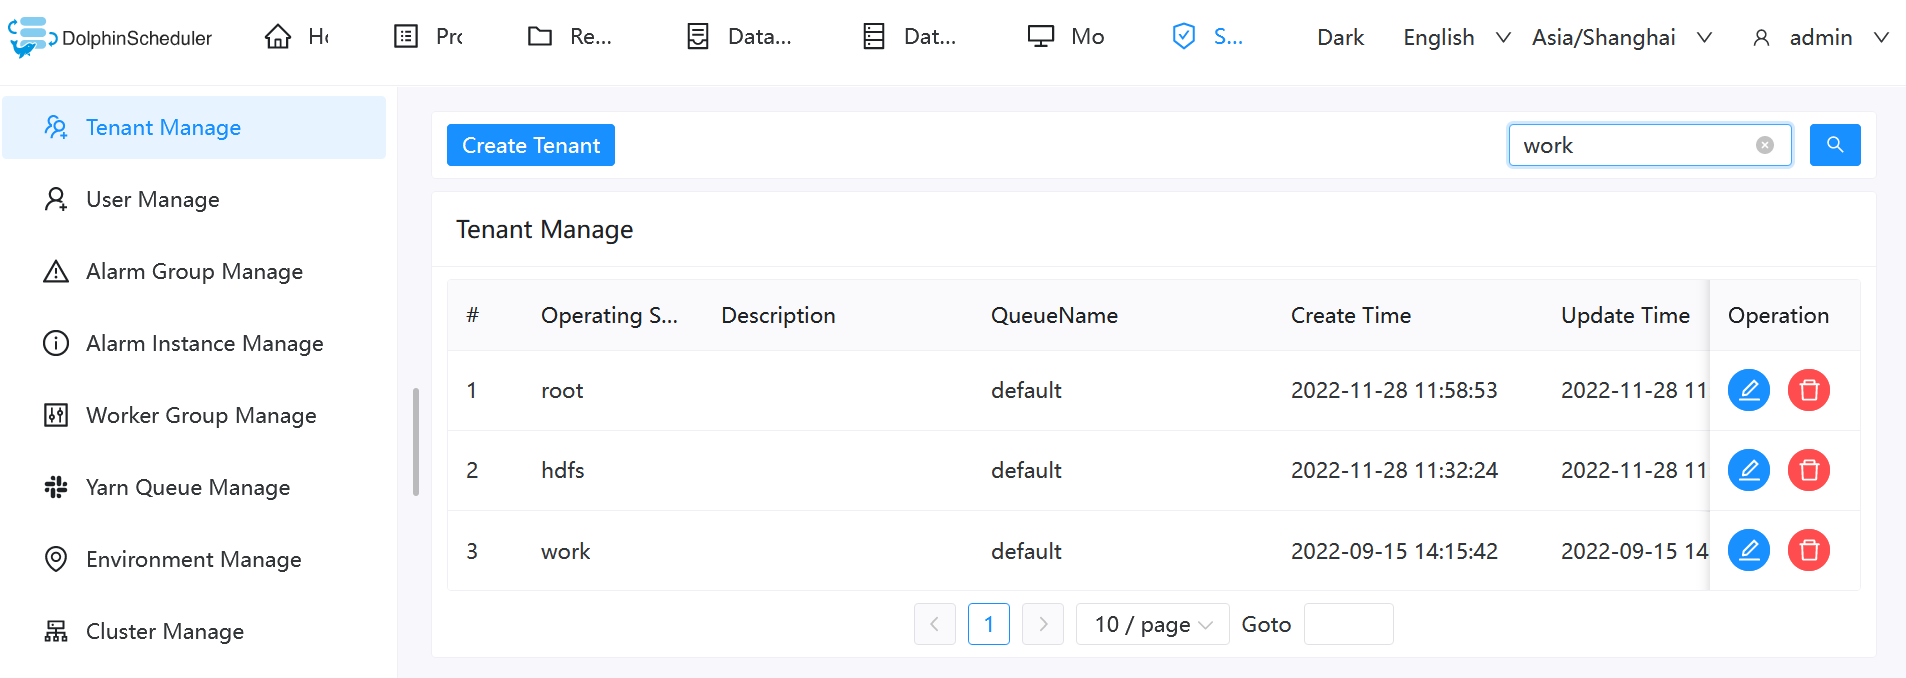
Task: Open the Asia/Shanghai timezone dropdown
Action: click(x=1621, y=38)
